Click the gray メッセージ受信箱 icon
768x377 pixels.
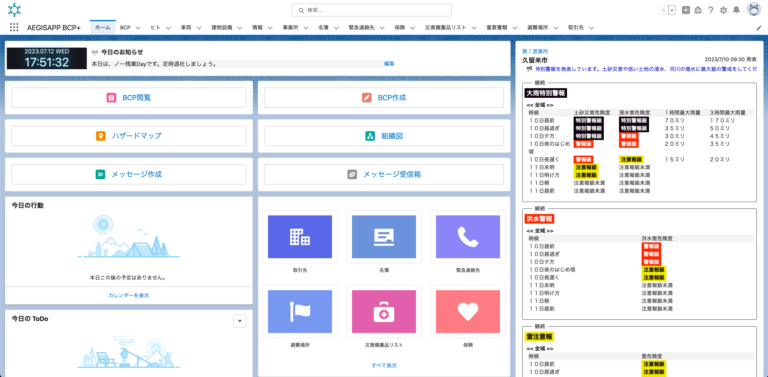pyautogui.click(x=352, y=174)
